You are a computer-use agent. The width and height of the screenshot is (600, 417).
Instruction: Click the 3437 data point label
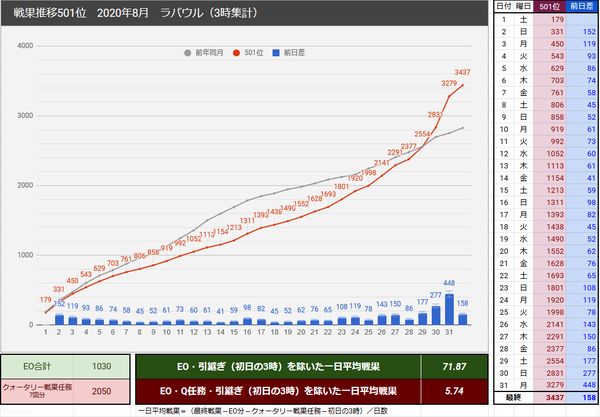point(462,72)
